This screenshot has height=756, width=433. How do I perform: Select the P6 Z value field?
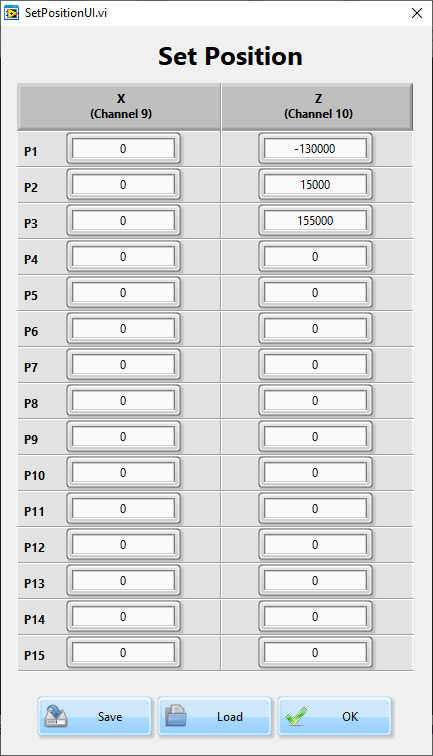tap(315, 328)
